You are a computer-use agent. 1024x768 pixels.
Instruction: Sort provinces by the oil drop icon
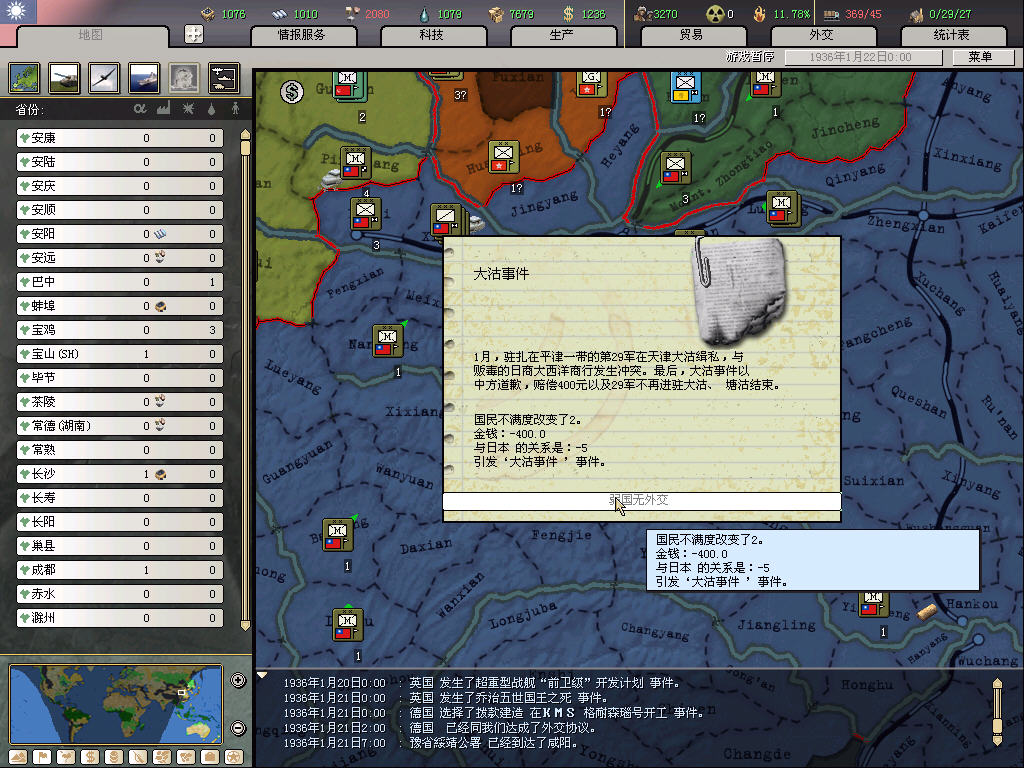pos(211,108)
